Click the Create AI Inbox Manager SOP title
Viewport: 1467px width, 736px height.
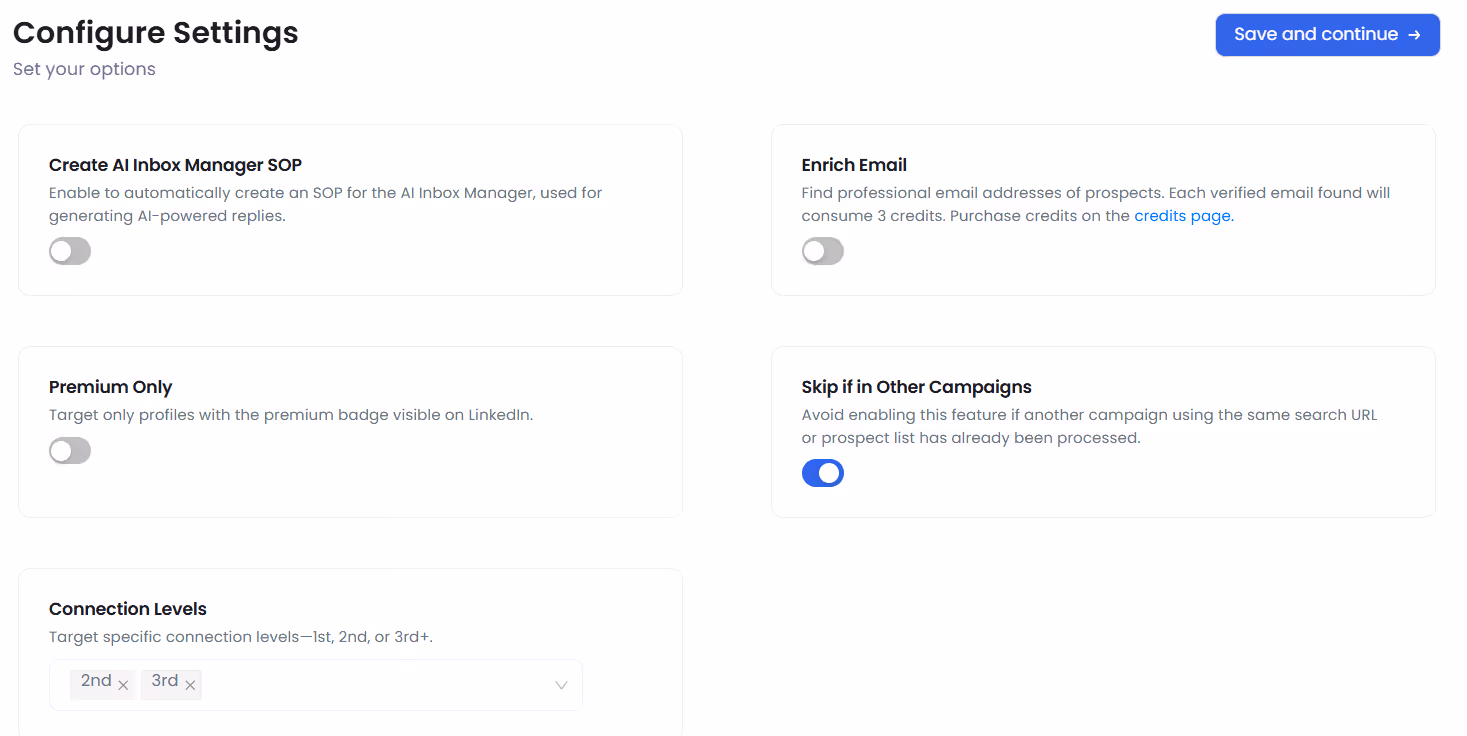[175, 164]
